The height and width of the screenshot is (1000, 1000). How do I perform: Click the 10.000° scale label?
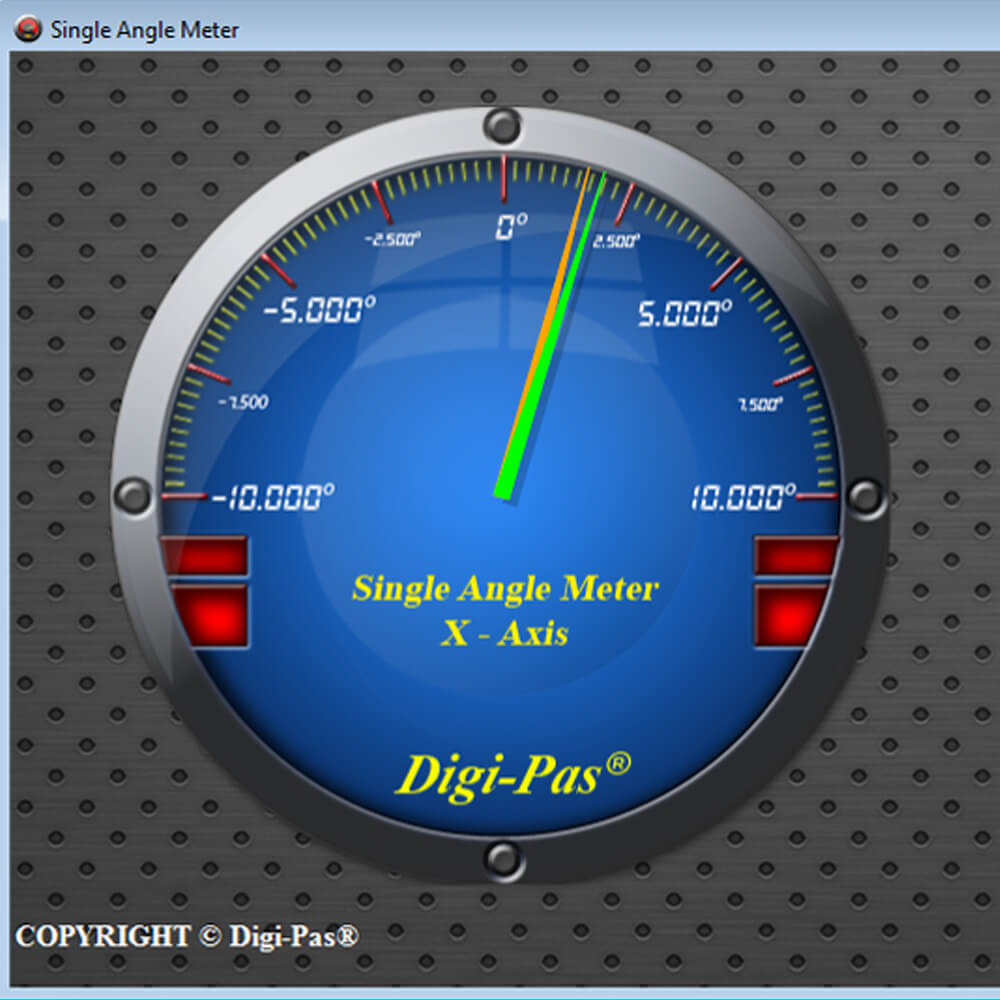point(744,496)
